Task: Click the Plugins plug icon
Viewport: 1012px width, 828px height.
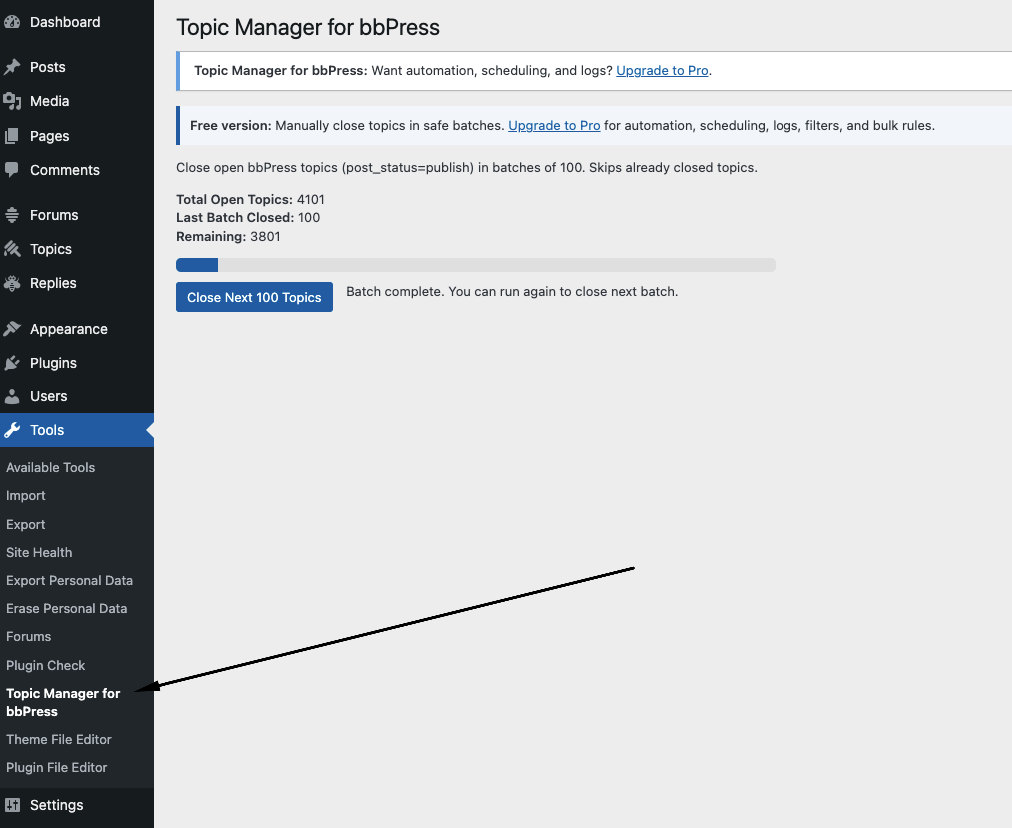Action: tap(12, 363)
